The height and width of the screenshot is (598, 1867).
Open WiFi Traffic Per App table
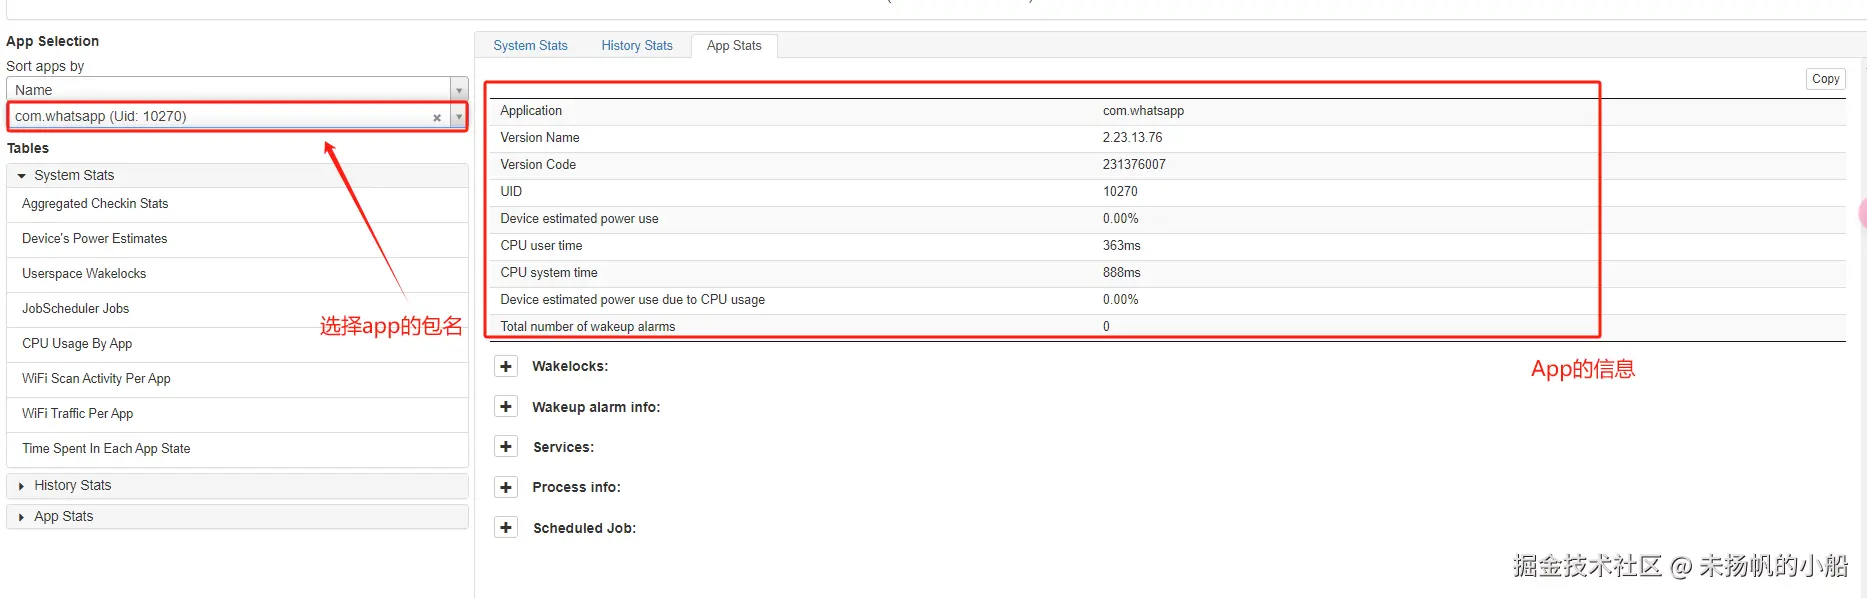click(x=237, y=414)
